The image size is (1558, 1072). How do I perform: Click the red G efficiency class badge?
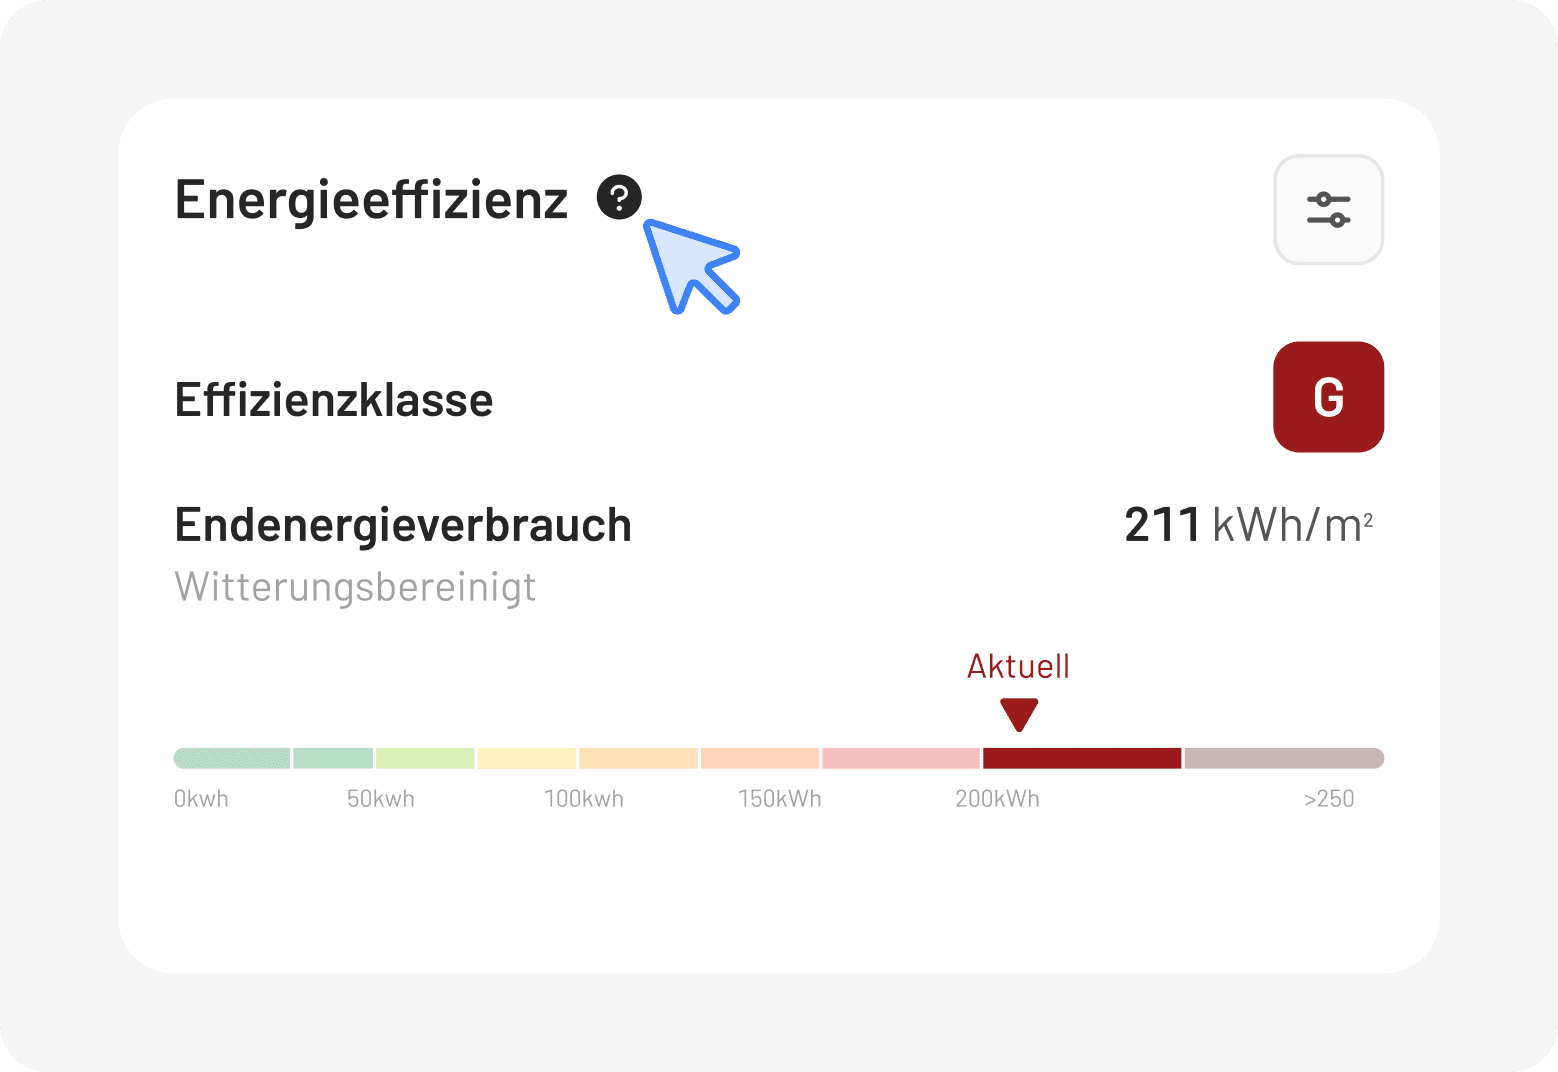coord(1328,397)
